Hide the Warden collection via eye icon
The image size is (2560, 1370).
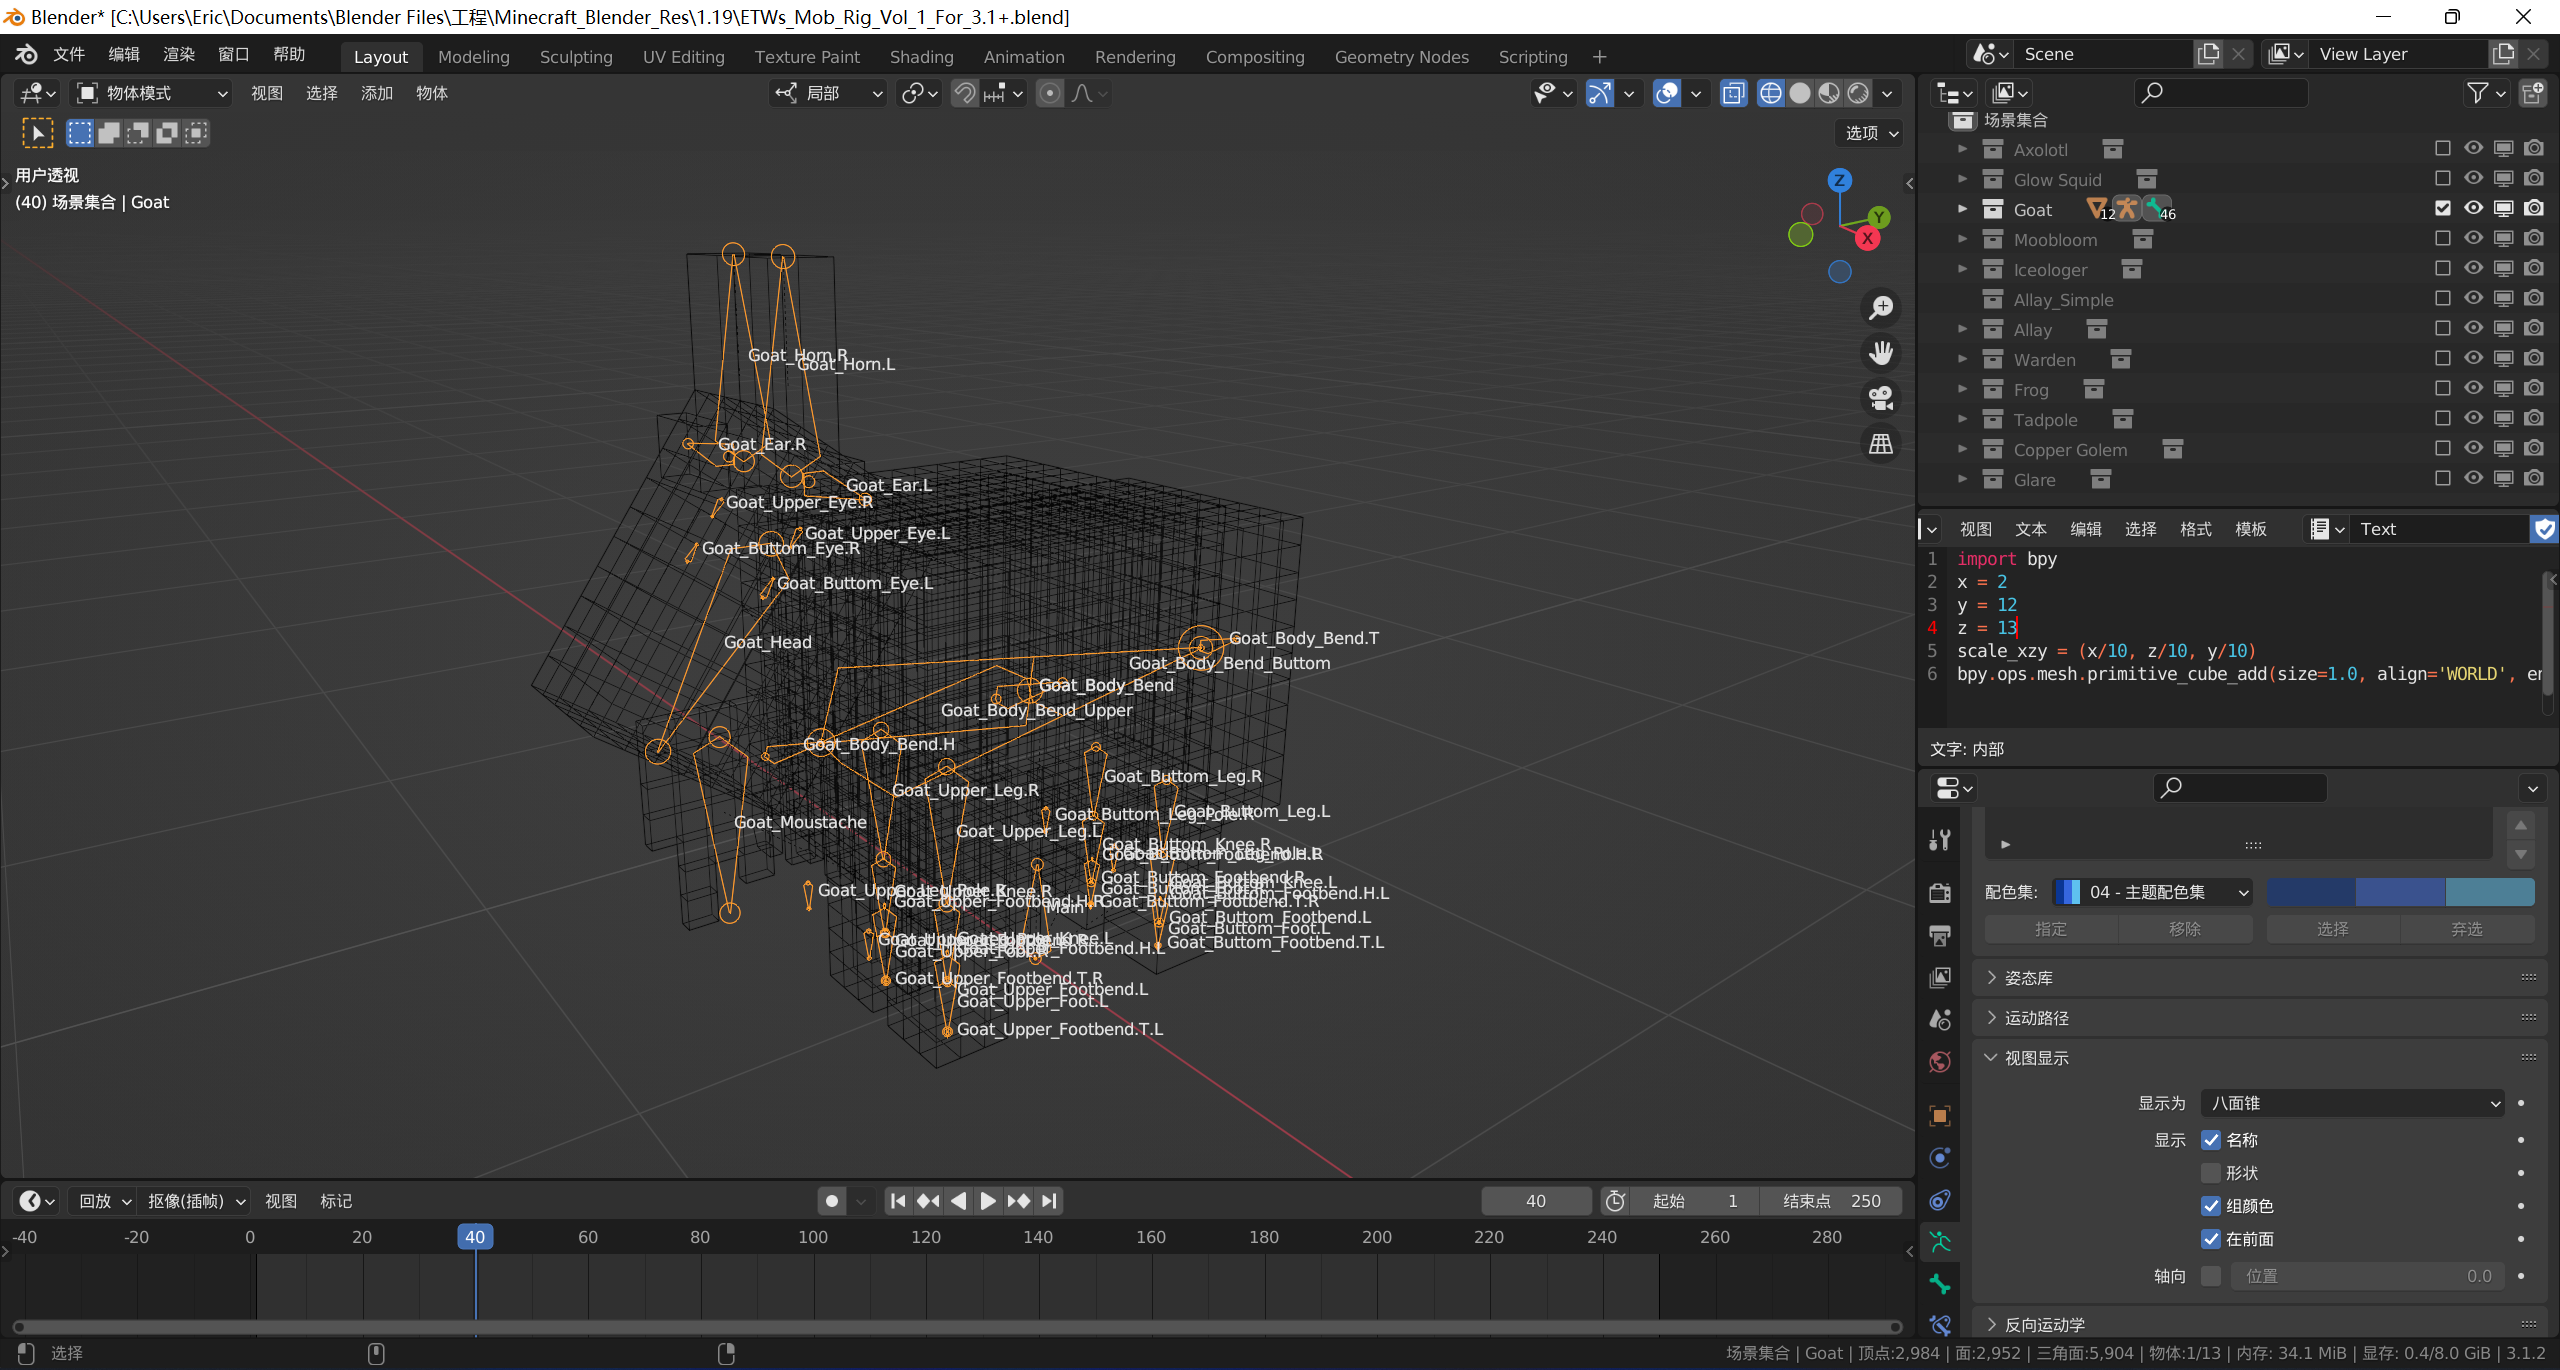2473,359
